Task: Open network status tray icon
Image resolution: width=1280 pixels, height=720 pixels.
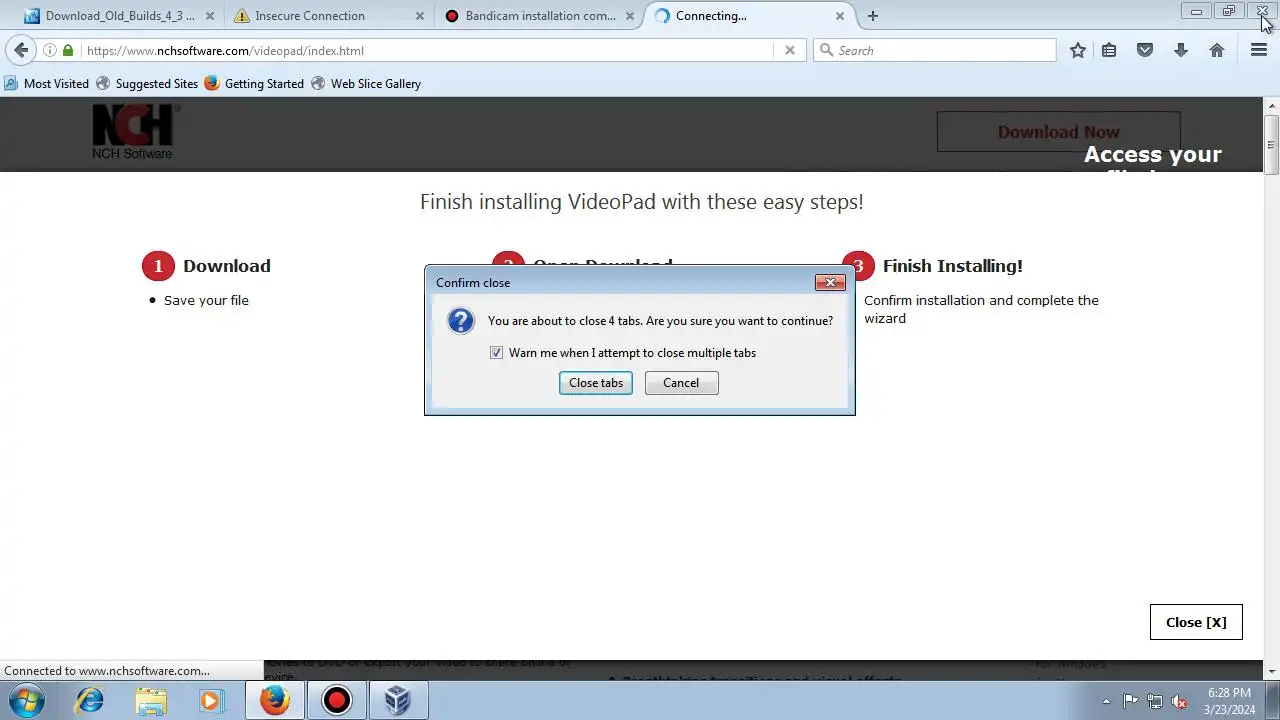Action: [1155, 701]
